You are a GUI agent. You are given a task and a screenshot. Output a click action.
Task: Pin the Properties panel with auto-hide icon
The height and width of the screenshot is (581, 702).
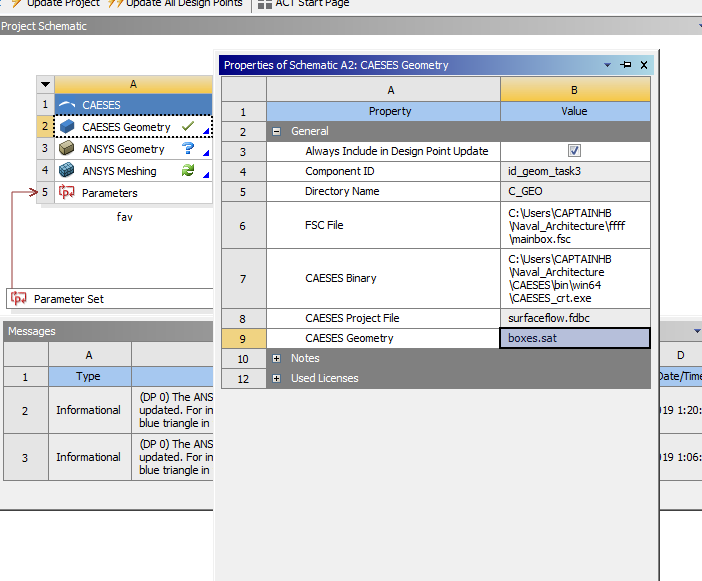click(x=626, y=65)
